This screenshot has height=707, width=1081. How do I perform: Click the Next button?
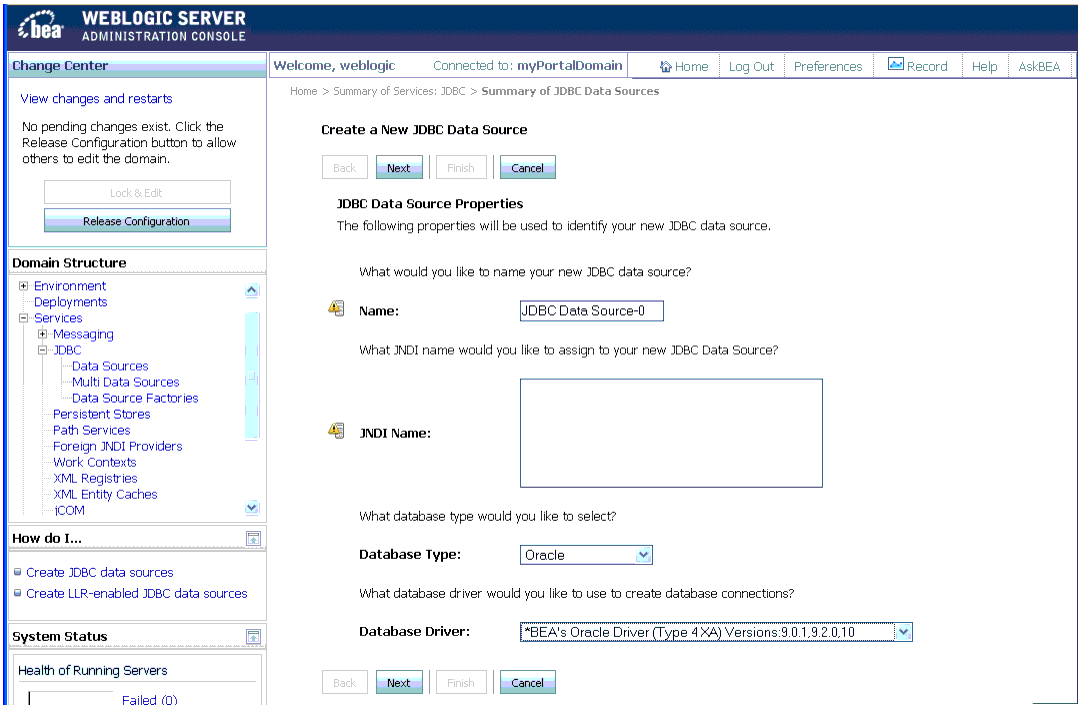[x=399, y=167]
